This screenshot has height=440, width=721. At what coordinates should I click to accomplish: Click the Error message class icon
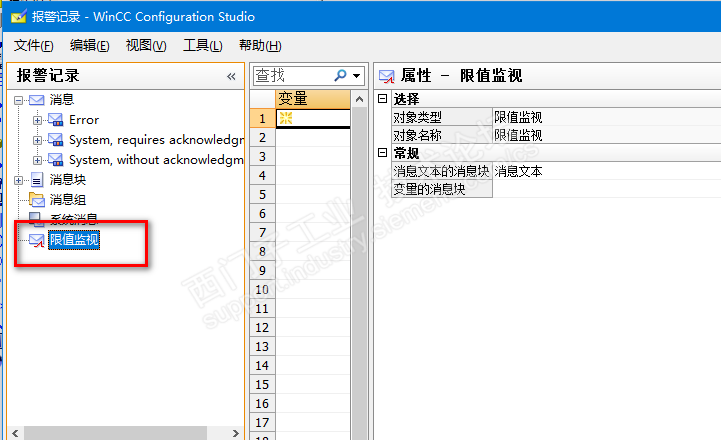56,120
